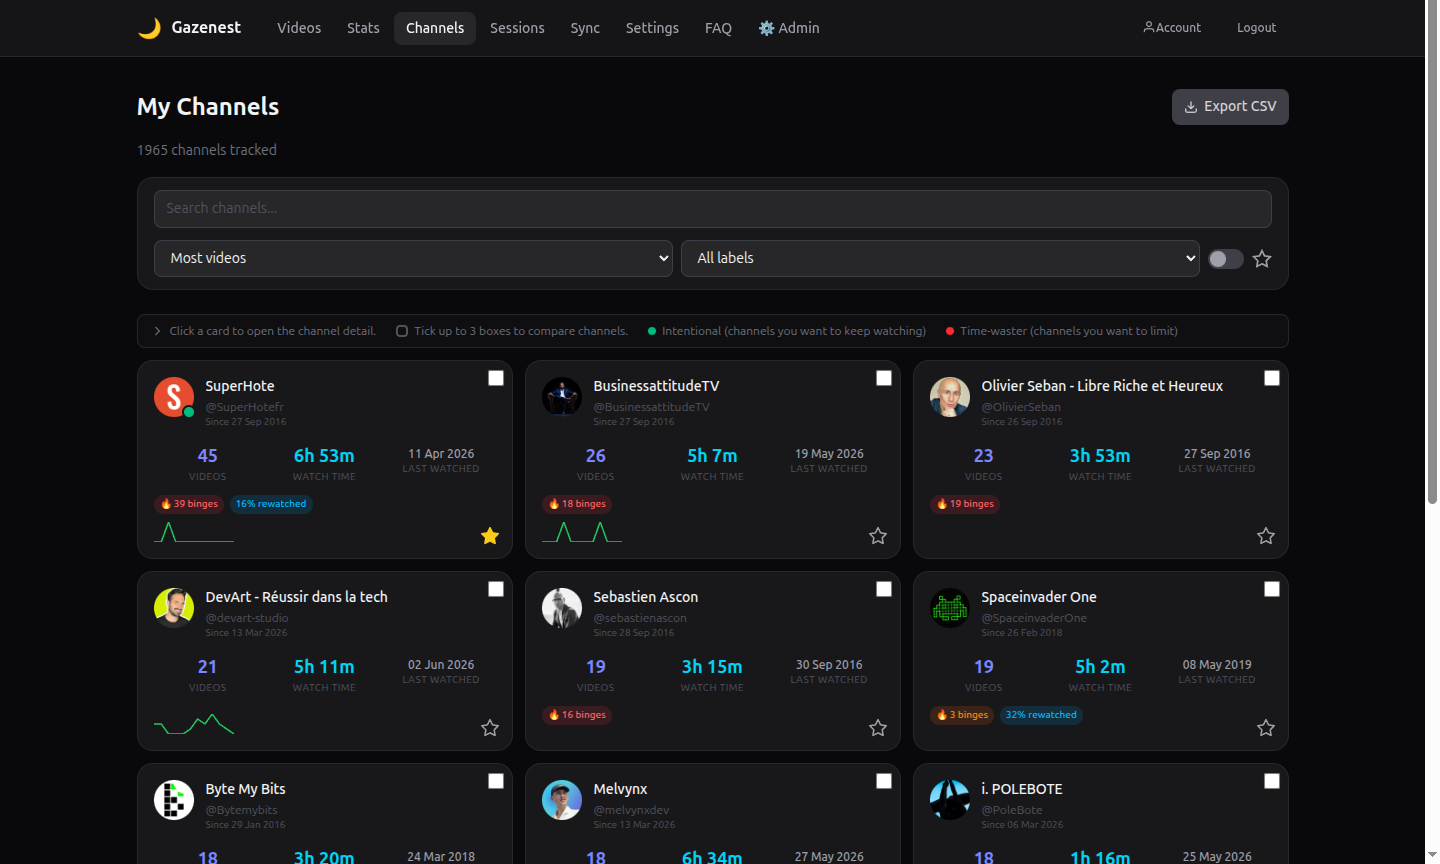The width and height of the screenshot is (1440, 864).
Task: Open the All labels filter dropdown
Action: [940, 258]
